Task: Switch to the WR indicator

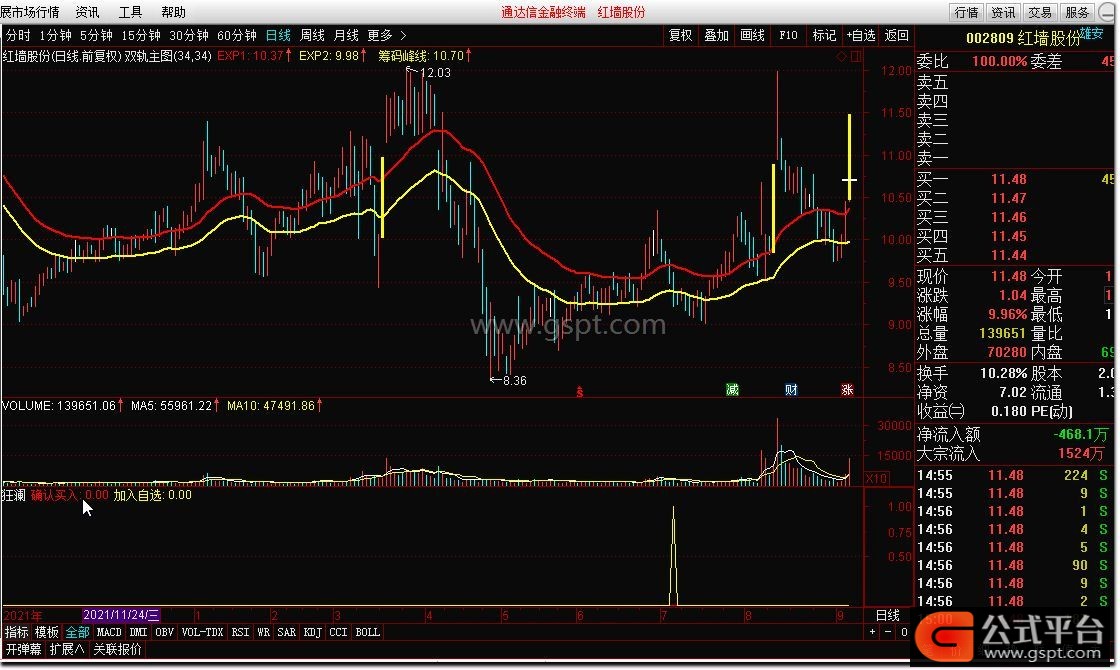Action: pos(264,632)
